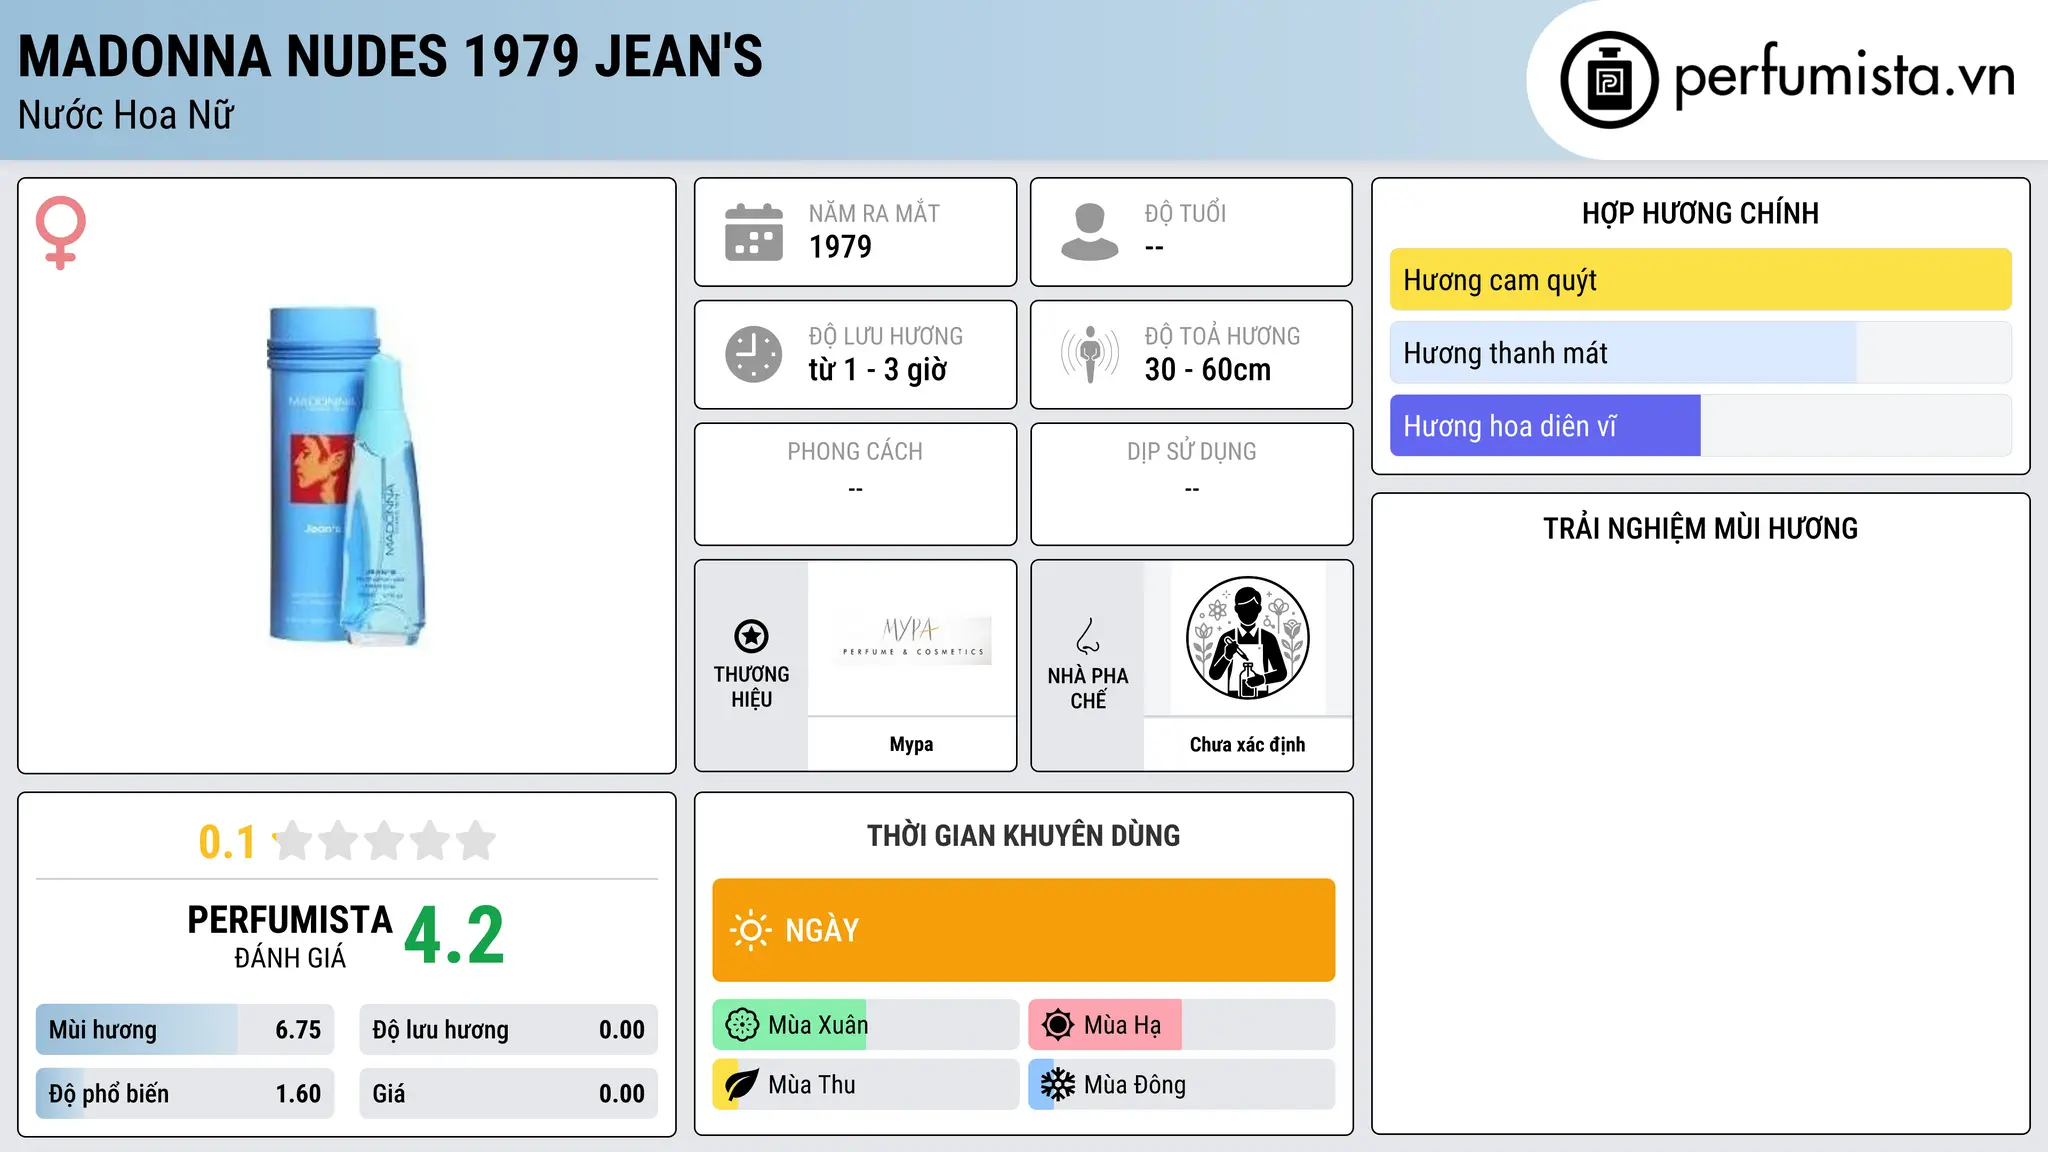The image size is (2048, 1152).
Task: Click the perfumista.vn perfume bottle logo icon
Action: pos(1609,80)
